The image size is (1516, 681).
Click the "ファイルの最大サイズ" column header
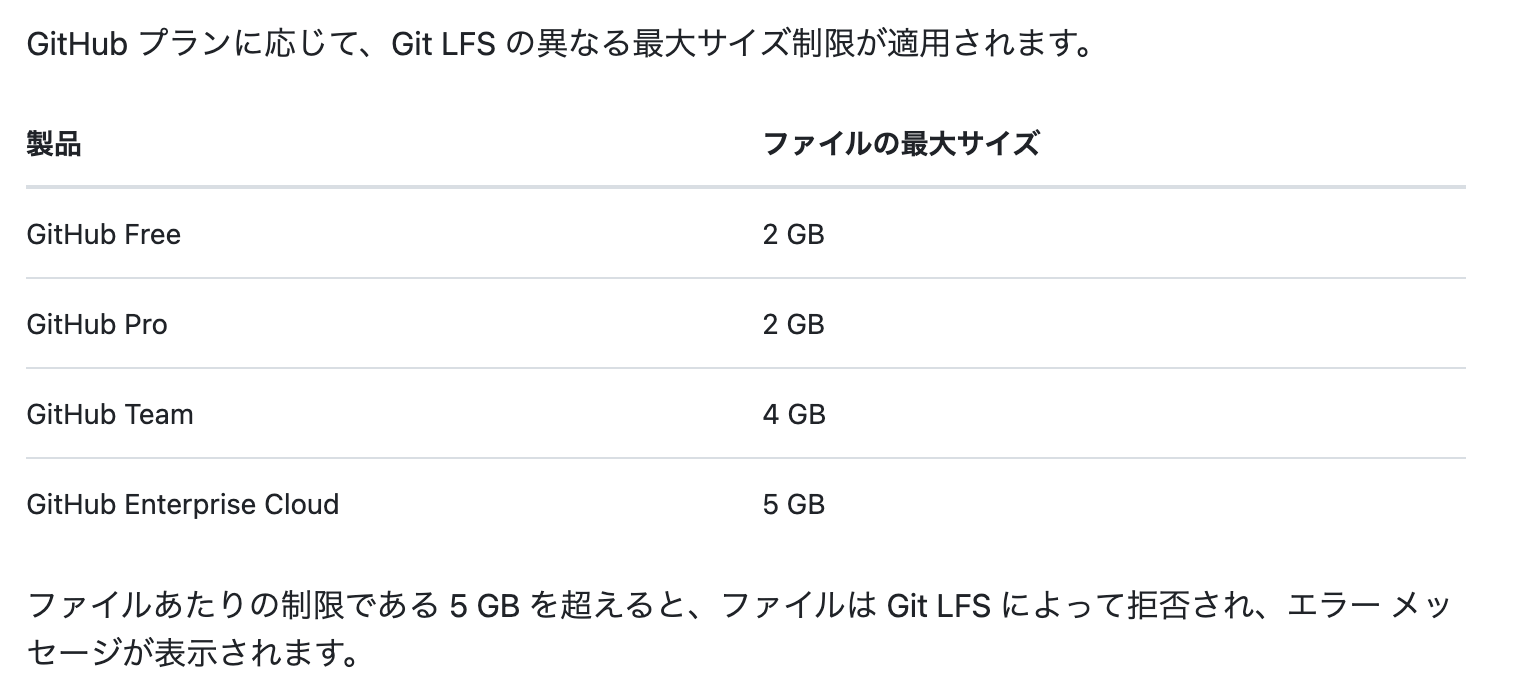click(900, 144)
